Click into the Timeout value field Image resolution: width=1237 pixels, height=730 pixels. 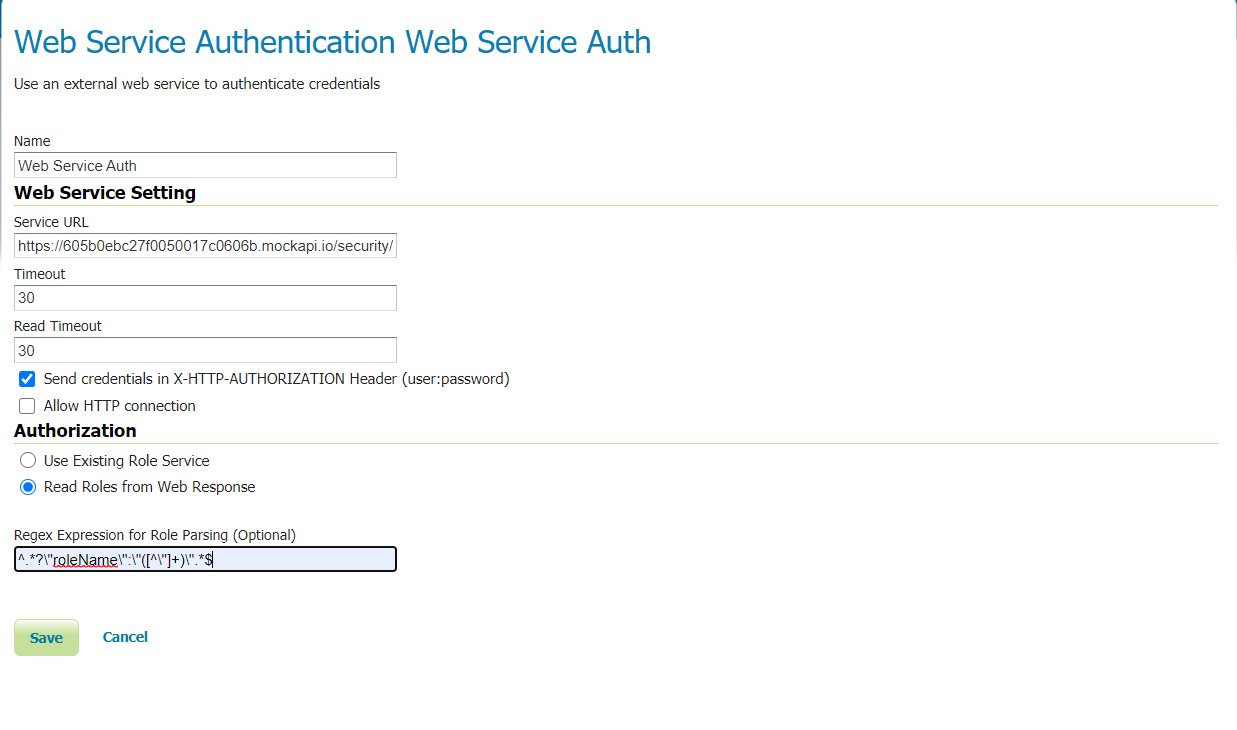(x=205, y=298)
